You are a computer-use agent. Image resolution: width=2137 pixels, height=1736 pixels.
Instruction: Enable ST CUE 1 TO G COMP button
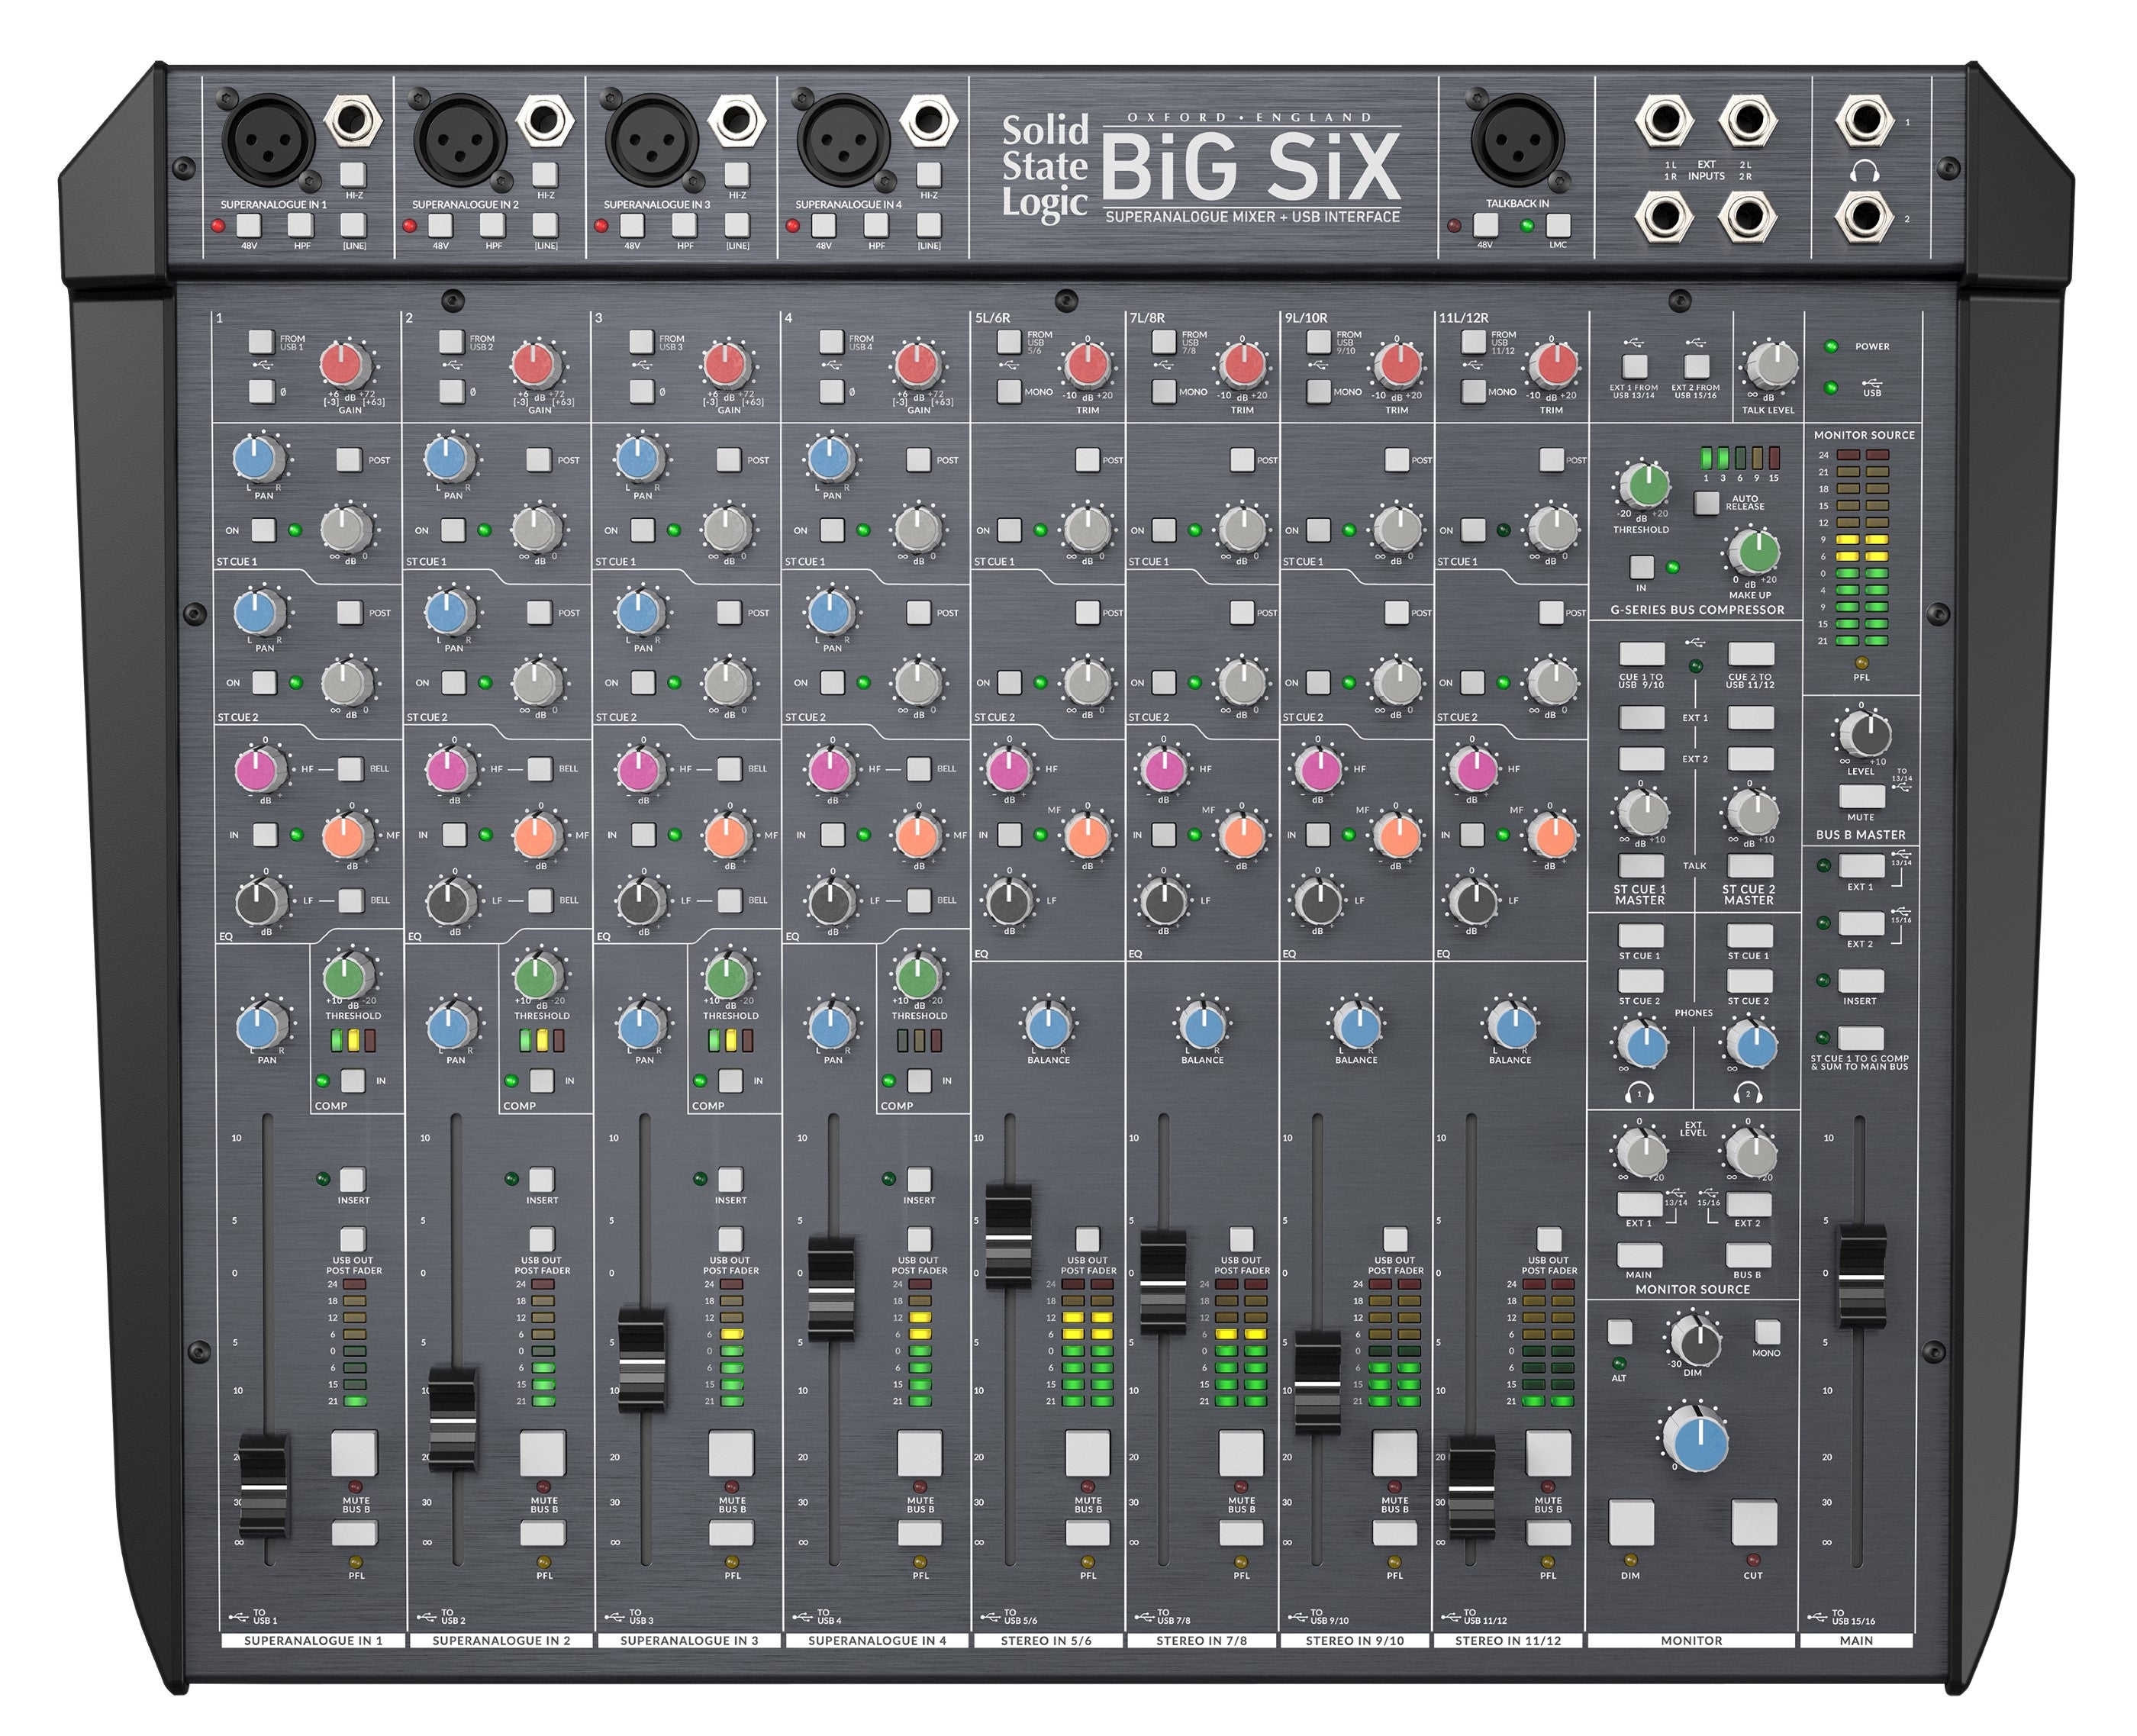1861,1038
